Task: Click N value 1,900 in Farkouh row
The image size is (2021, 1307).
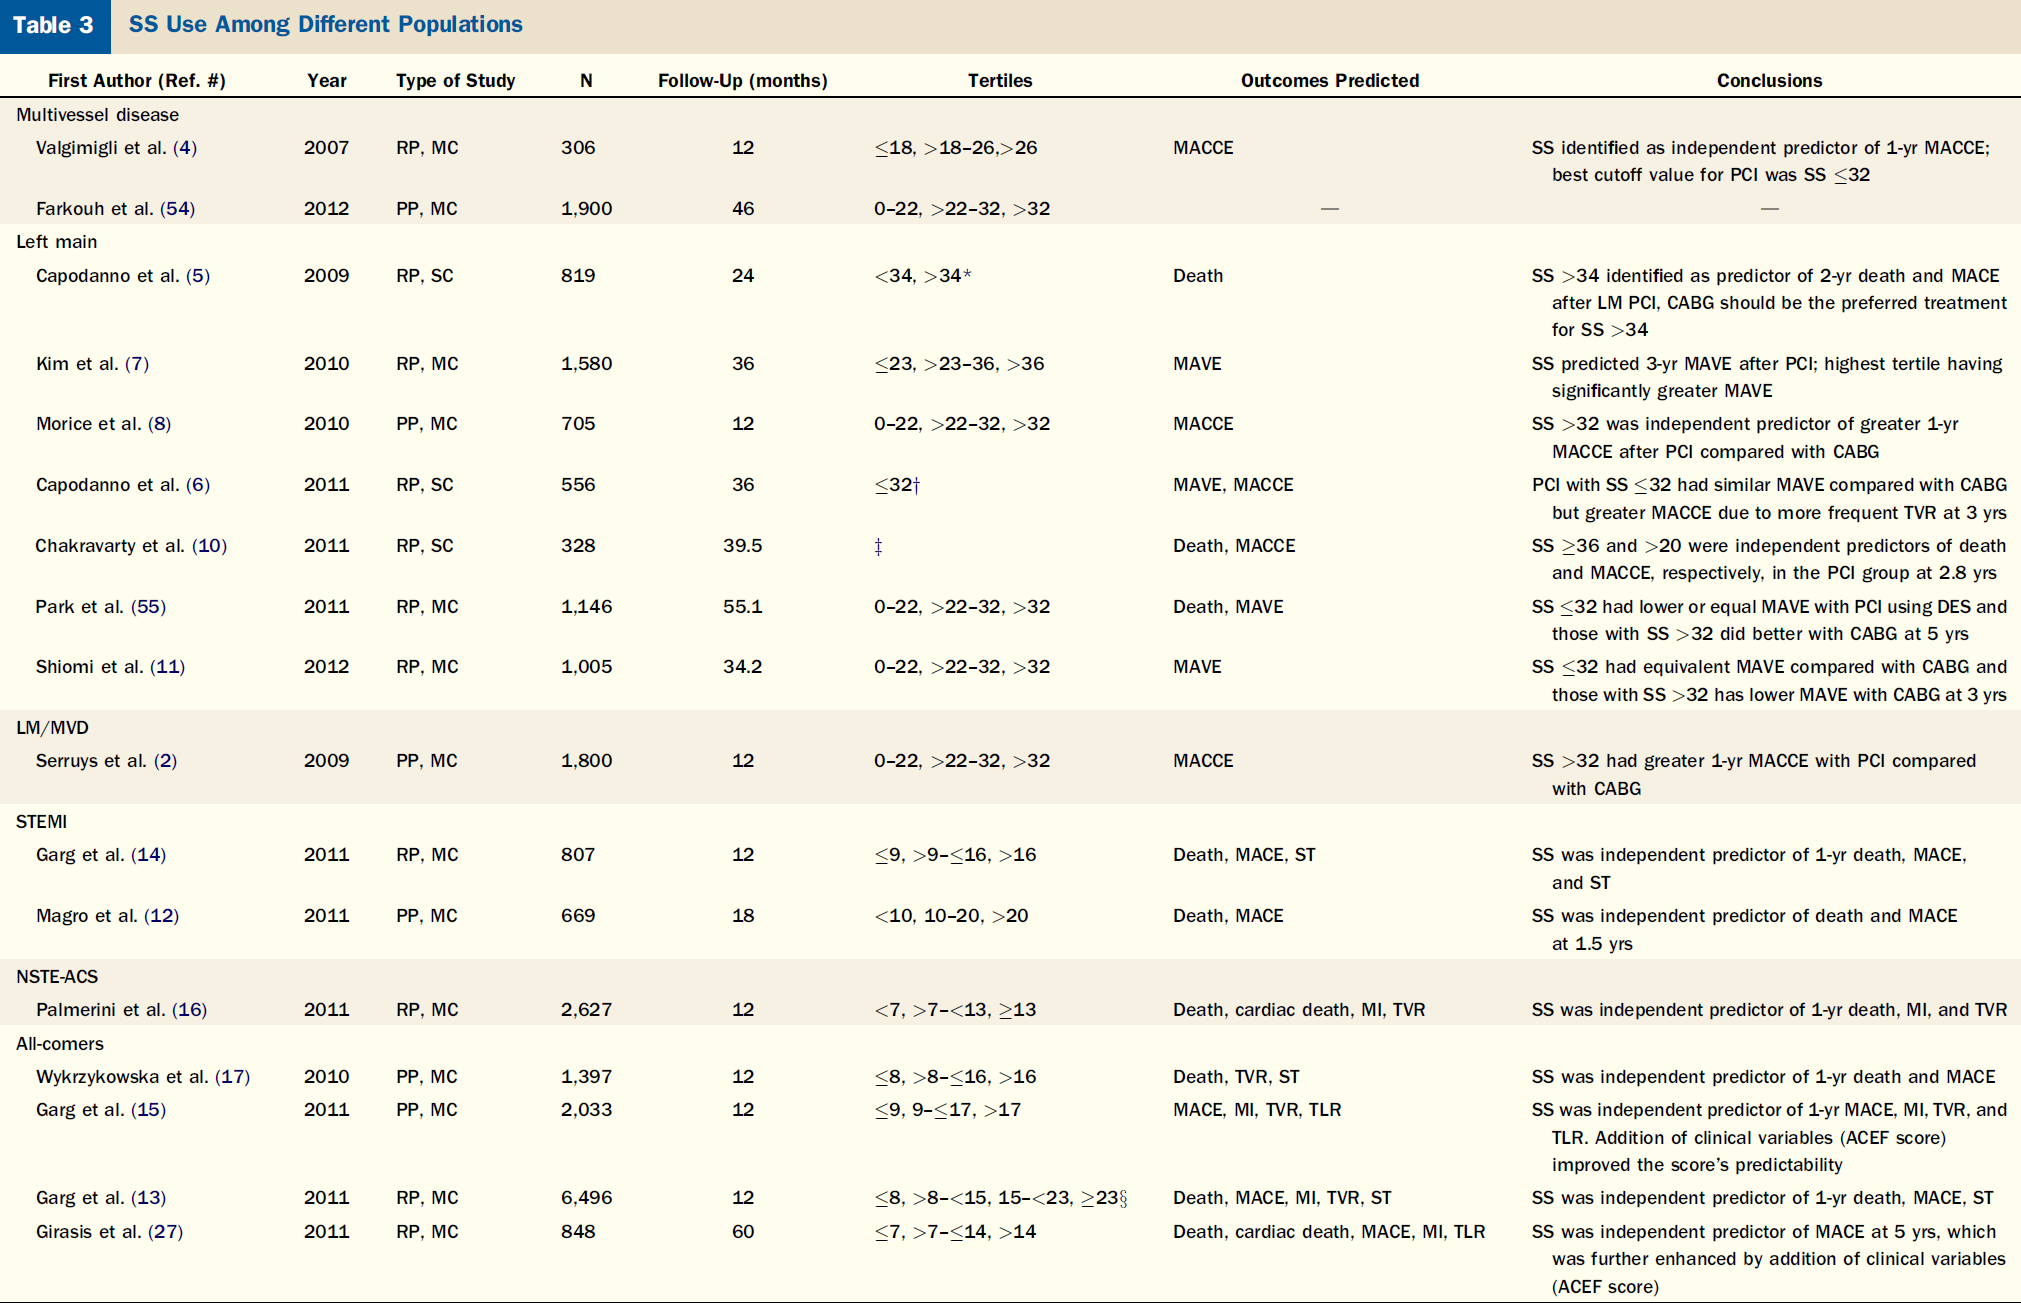Action: tap(587, 209)
